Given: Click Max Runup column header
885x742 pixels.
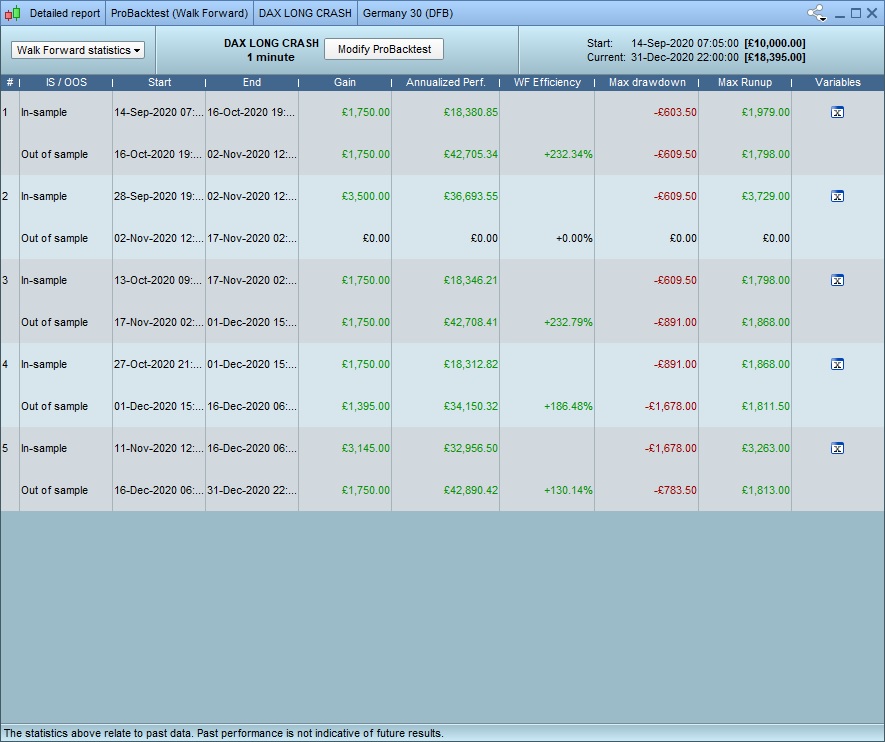Looking at the screenshot, I should 744,82.
